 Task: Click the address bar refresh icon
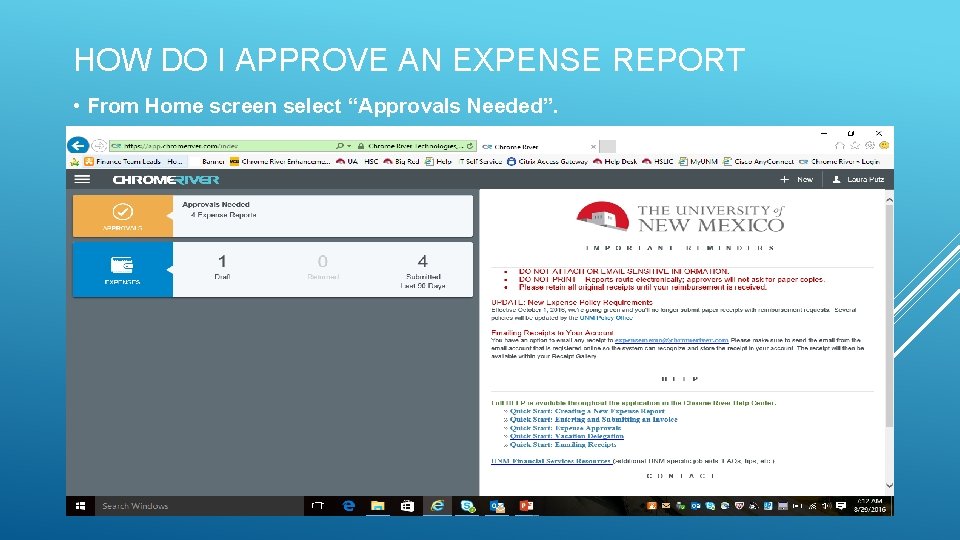[470, 146]
